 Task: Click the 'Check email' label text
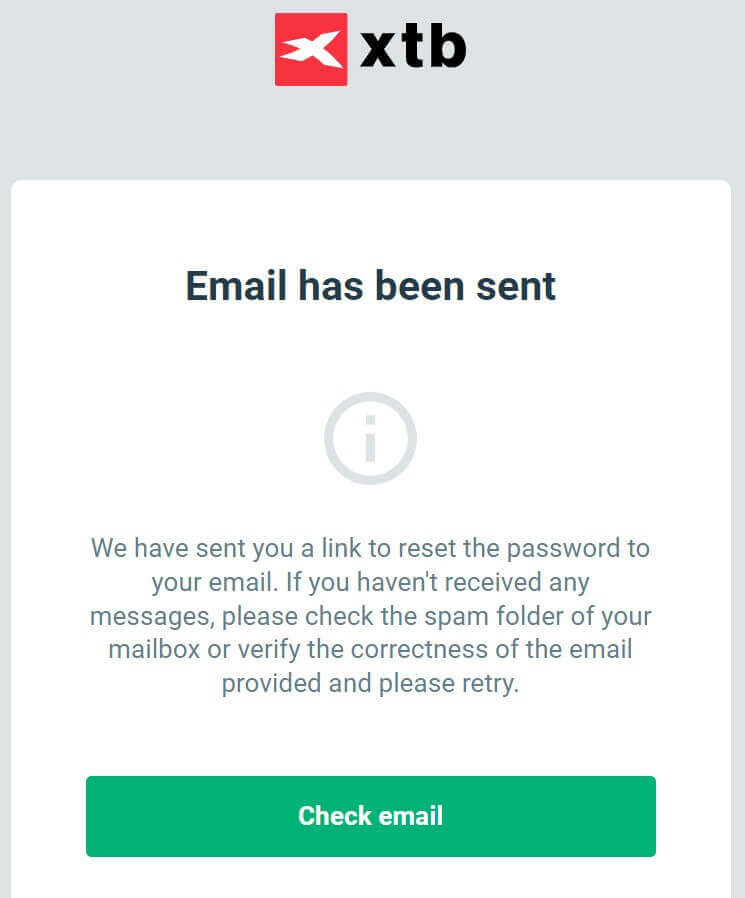pos(370,816)
